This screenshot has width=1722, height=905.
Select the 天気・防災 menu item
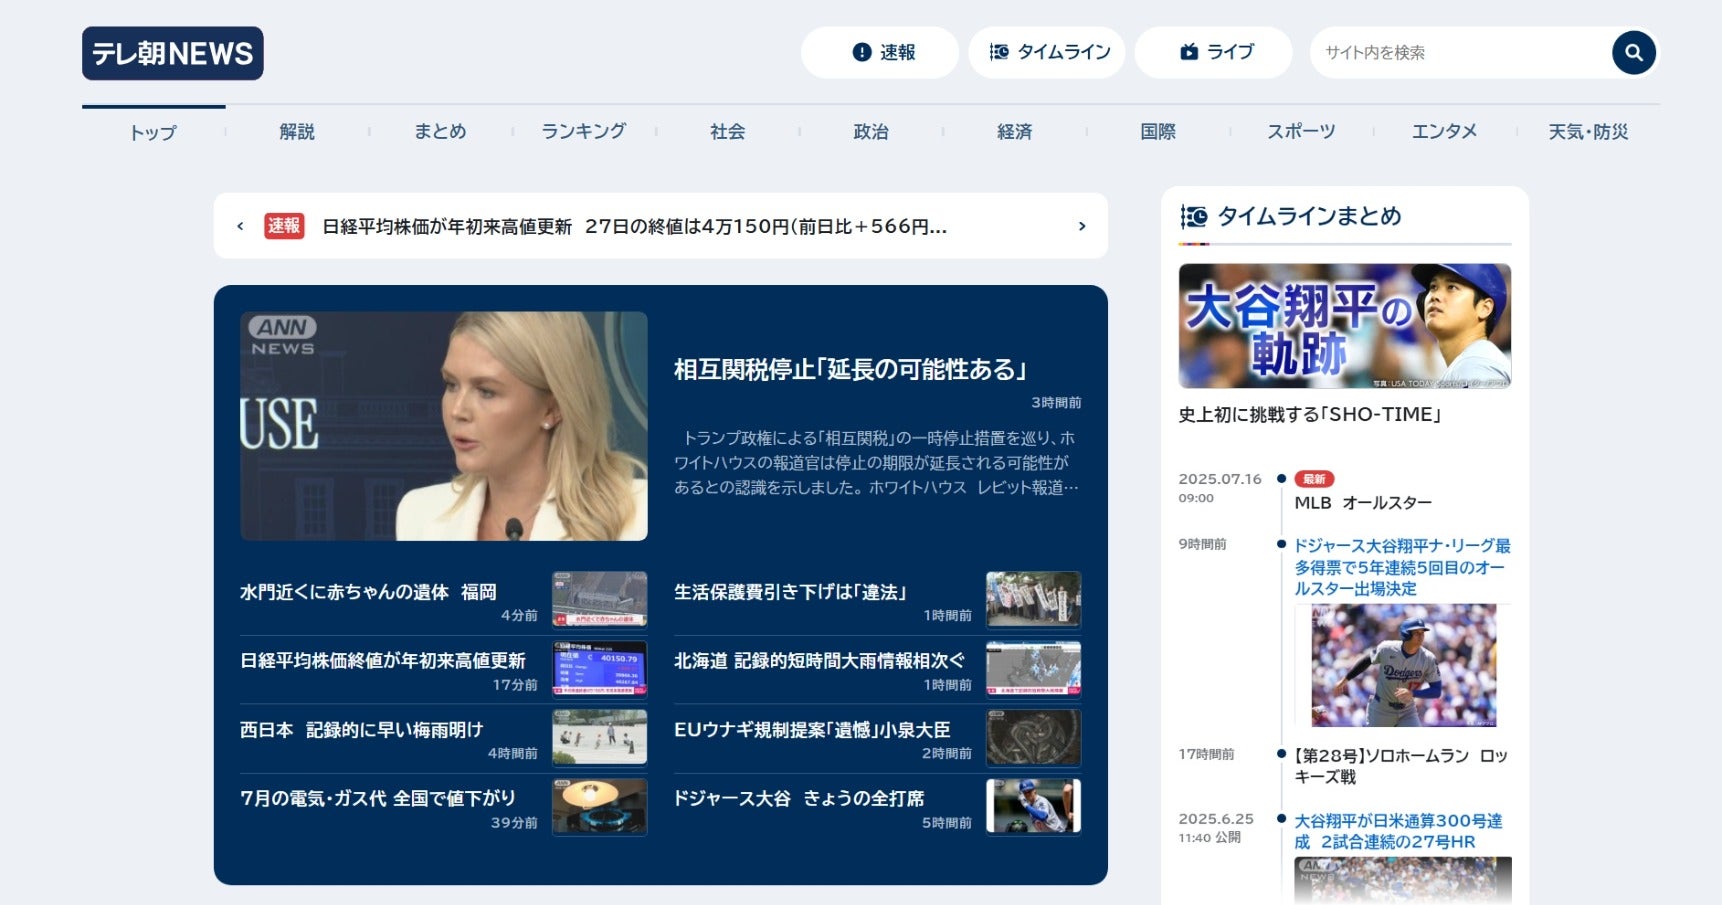[1588, 131]
